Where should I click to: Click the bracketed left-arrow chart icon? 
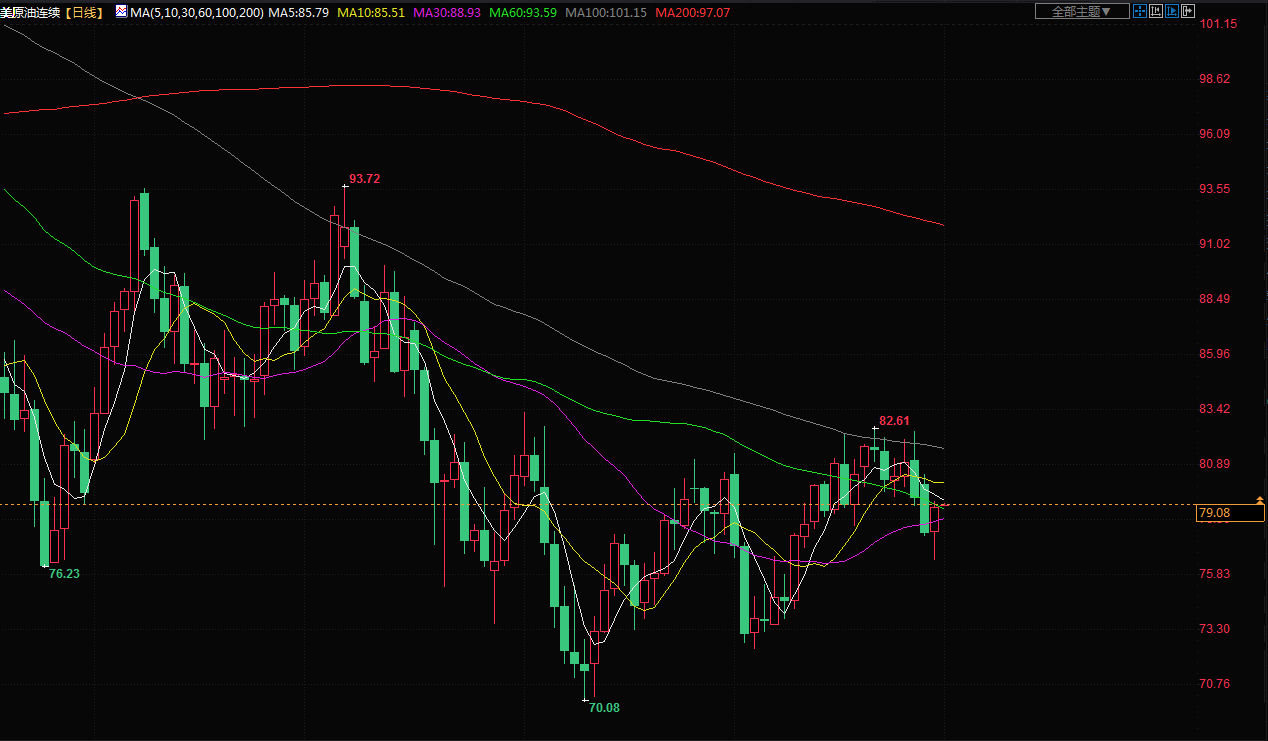1156,11
